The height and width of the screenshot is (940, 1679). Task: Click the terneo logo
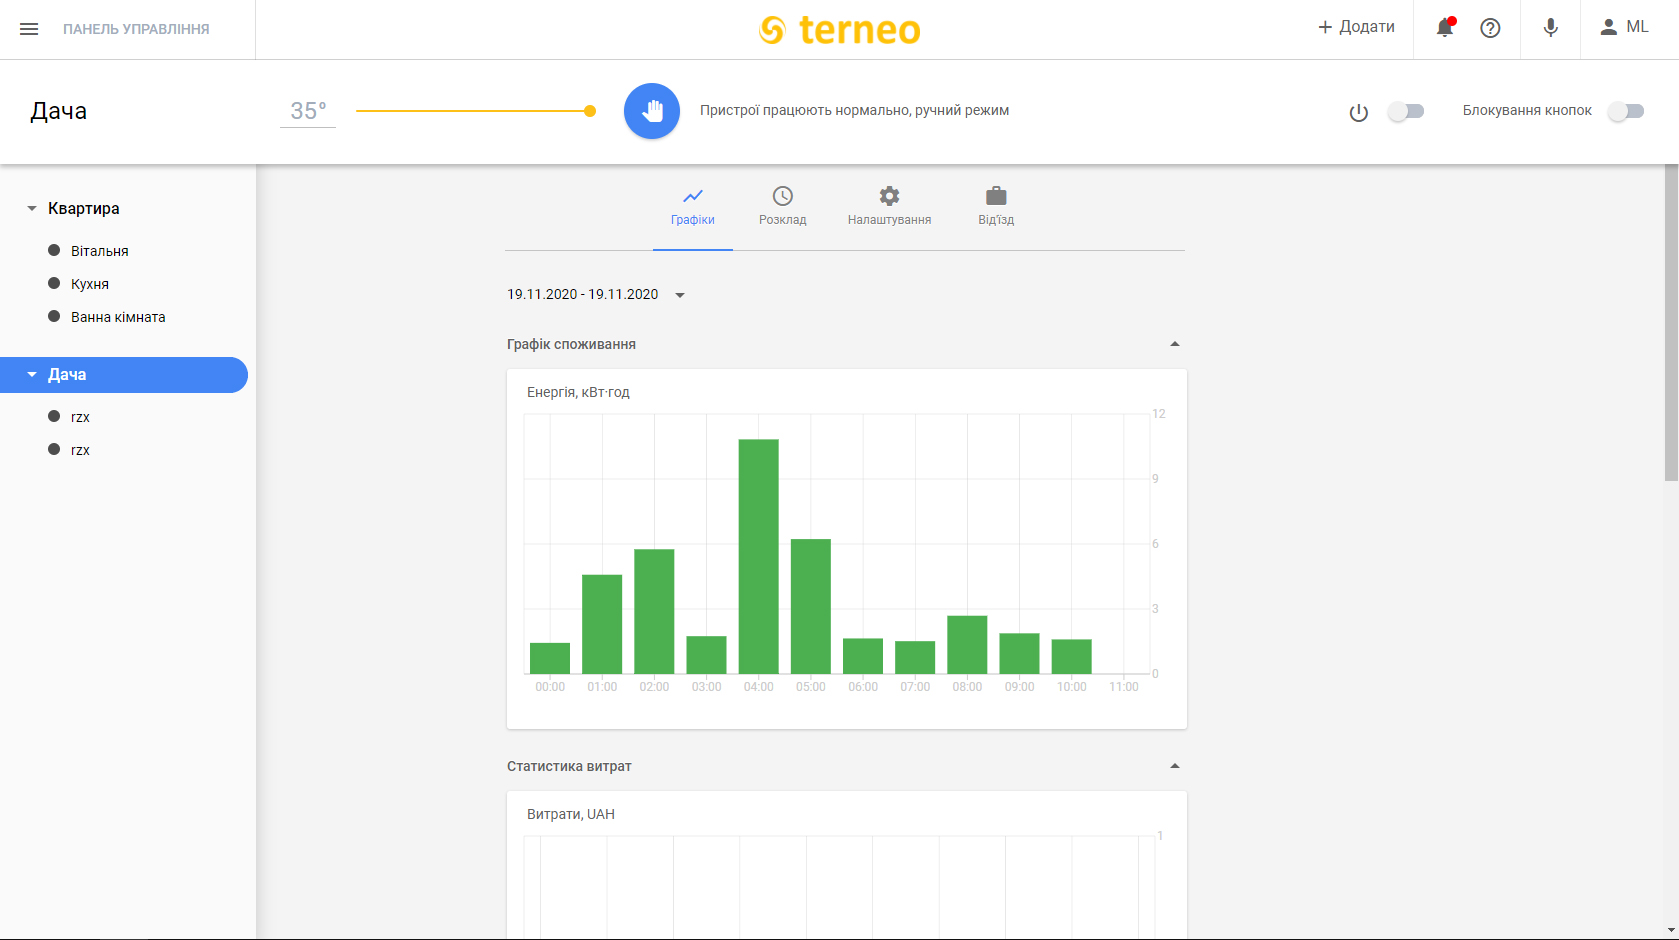click(x=840, y=30)
